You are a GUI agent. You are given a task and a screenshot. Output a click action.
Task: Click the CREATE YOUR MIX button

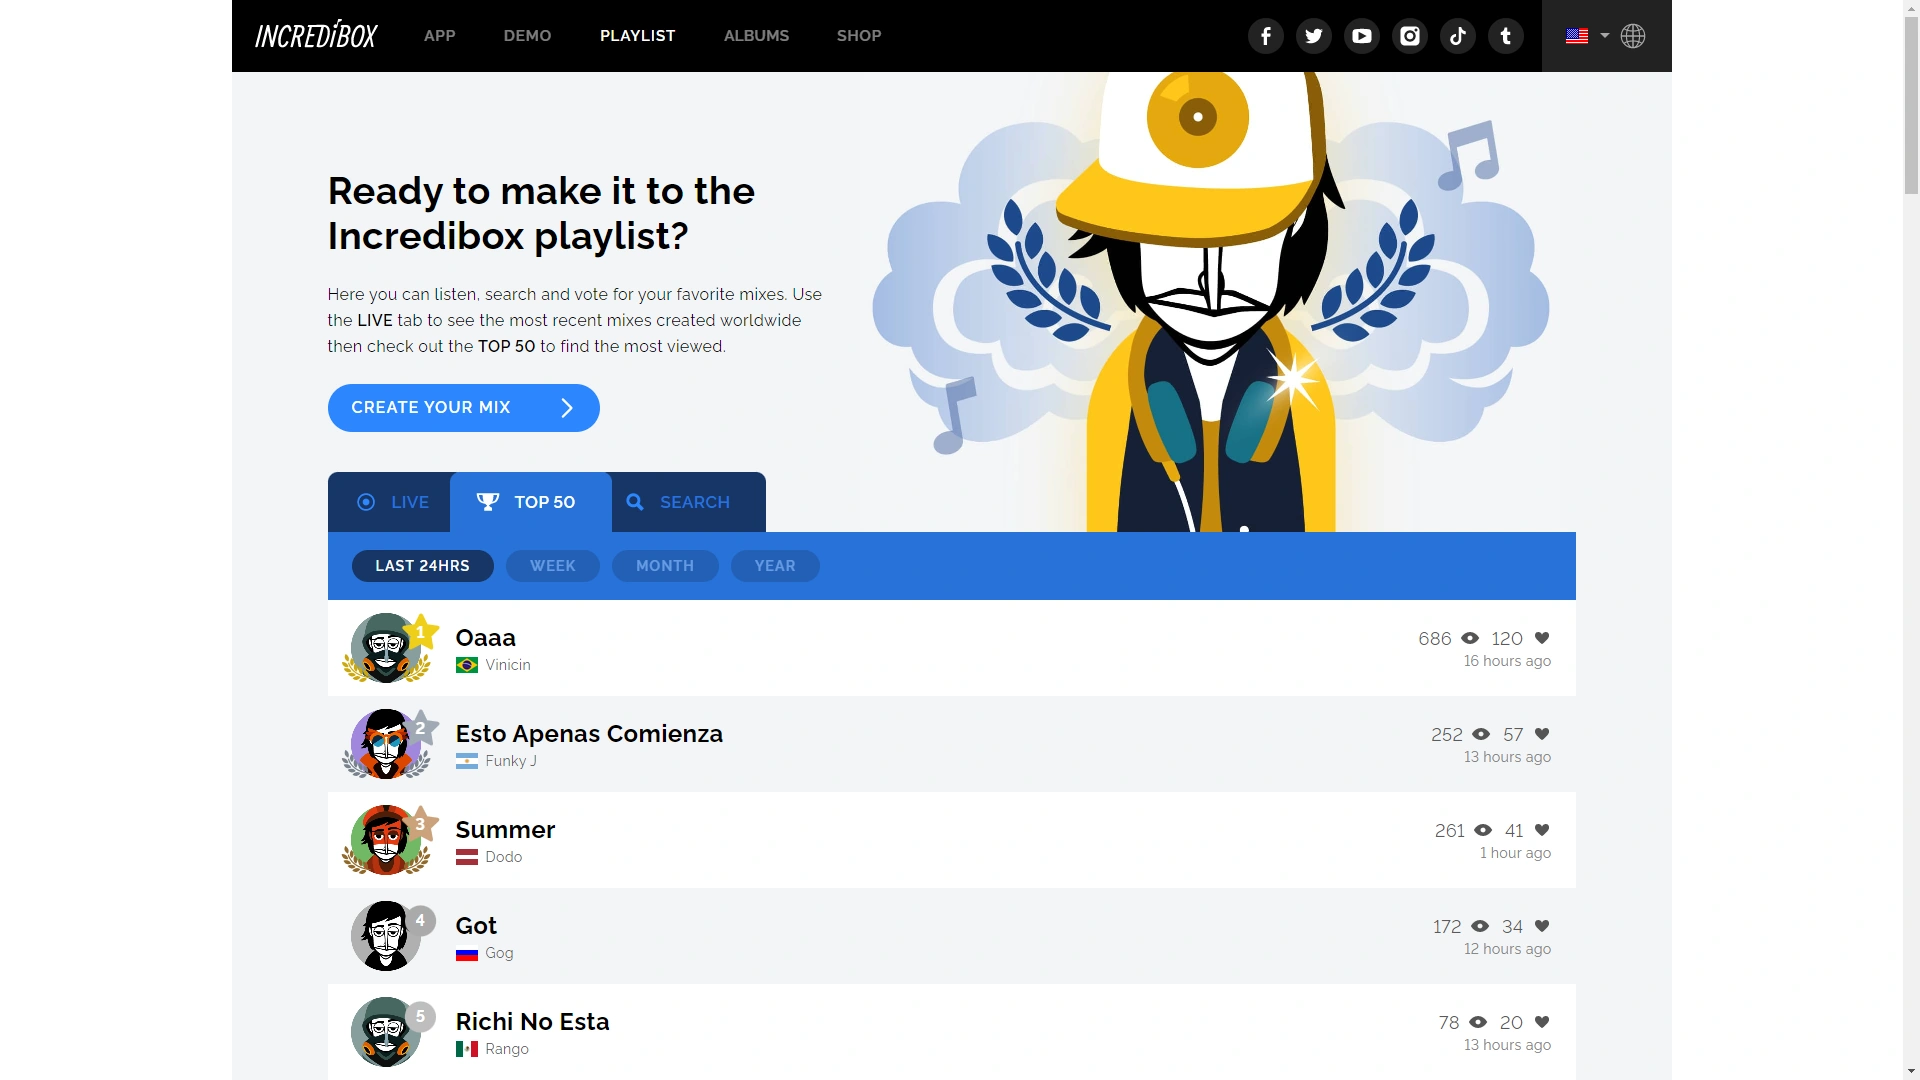point(463,408)
